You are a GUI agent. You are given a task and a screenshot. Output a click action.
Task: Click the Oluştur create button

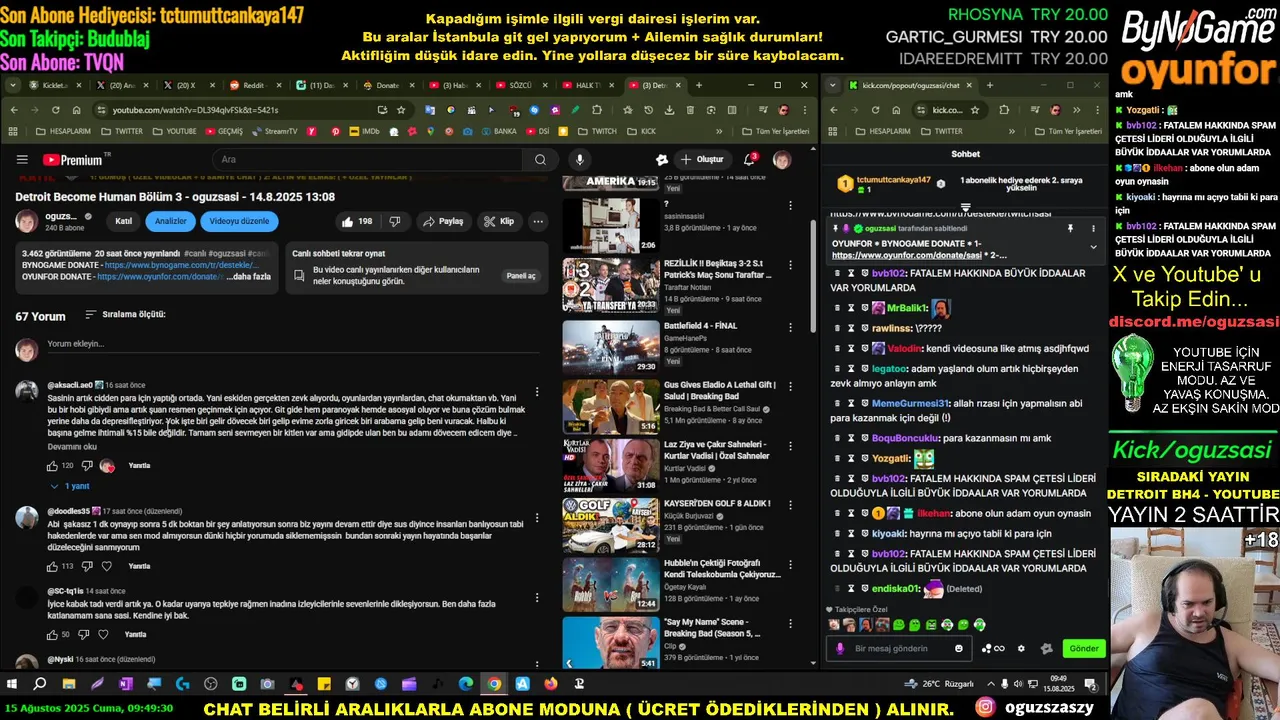click(x=702, y=159)
